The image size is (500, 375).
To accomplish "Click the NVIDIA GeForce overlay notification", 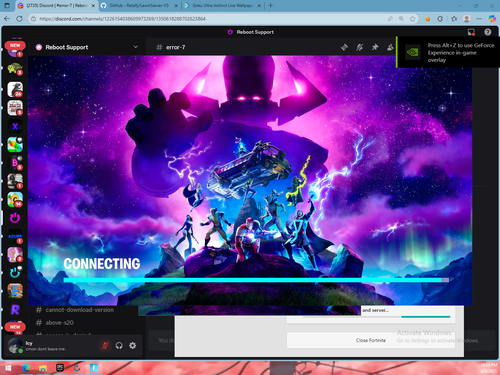I will [448, 52].
